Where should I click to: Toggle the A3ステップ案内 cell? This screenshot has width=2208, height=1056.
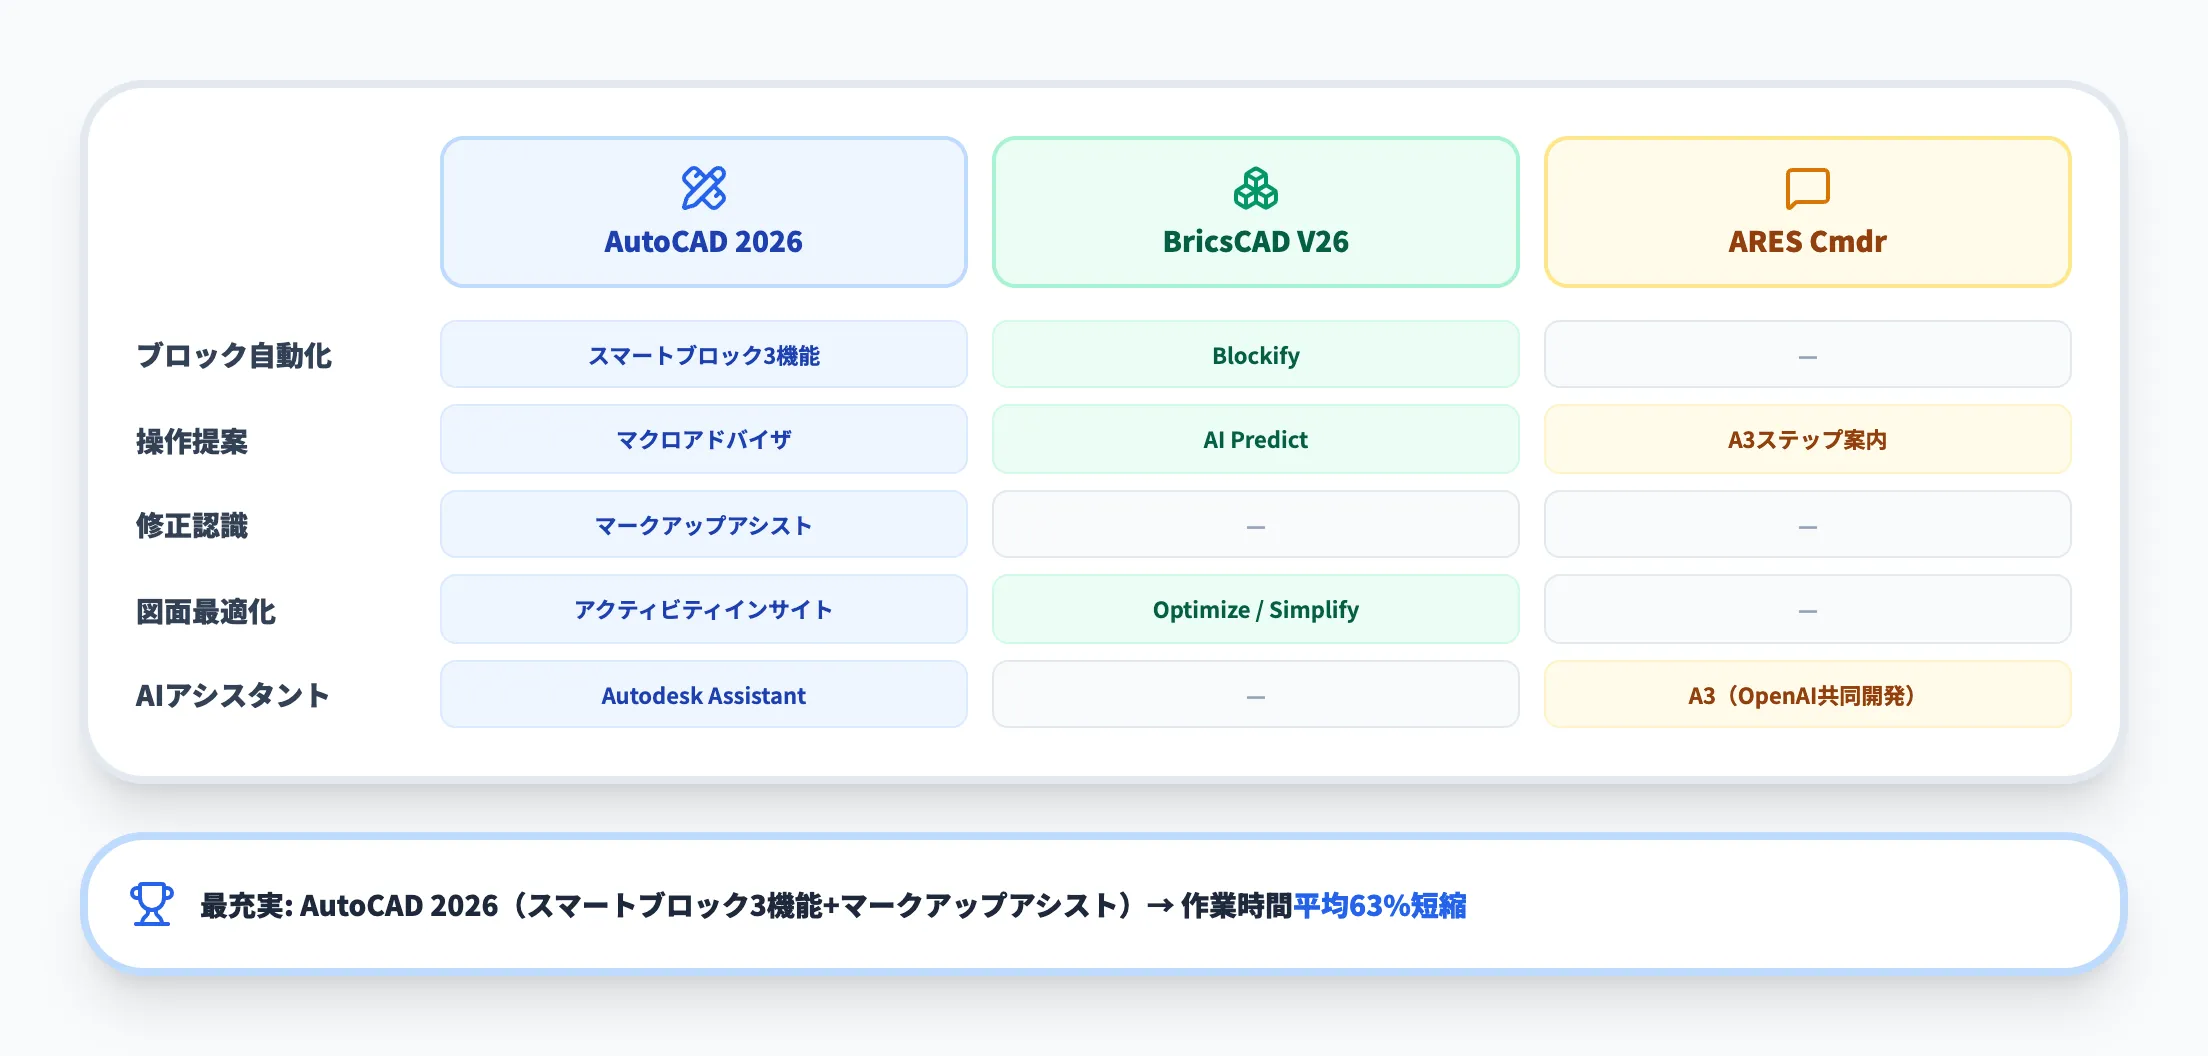1806,439
